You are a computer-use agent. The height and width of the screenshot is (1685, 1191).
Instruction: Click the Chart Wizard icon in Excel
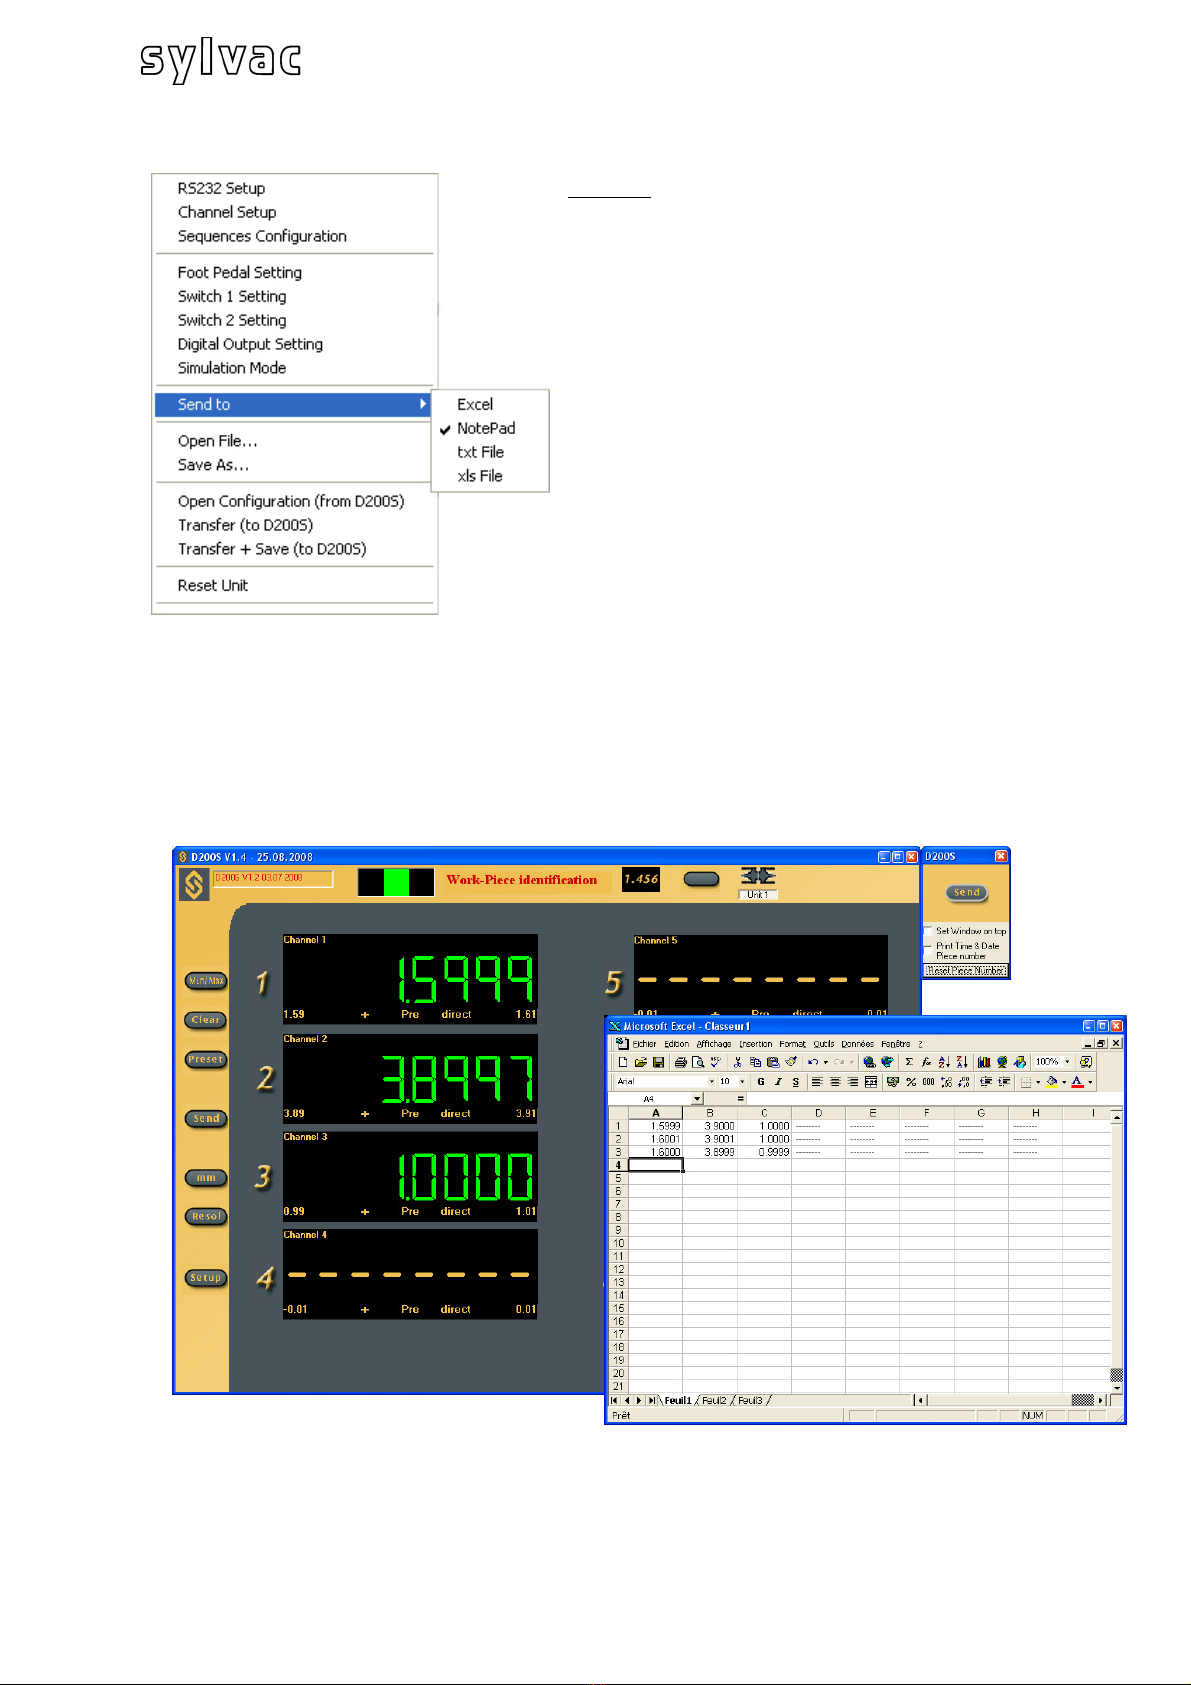[x=984, y=1062]
